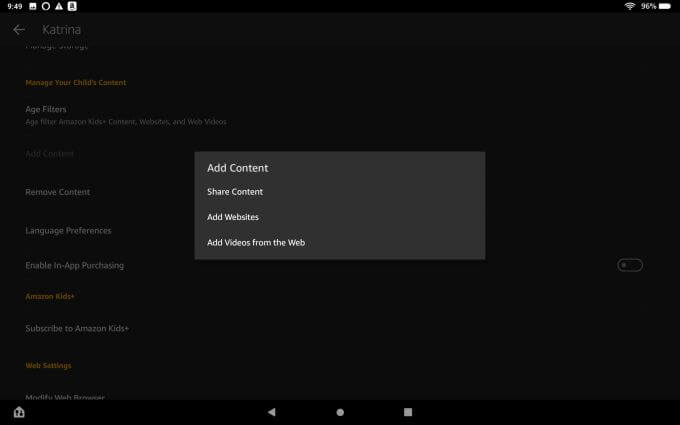Check the Wi-Fi status icon

coord(629,6)
